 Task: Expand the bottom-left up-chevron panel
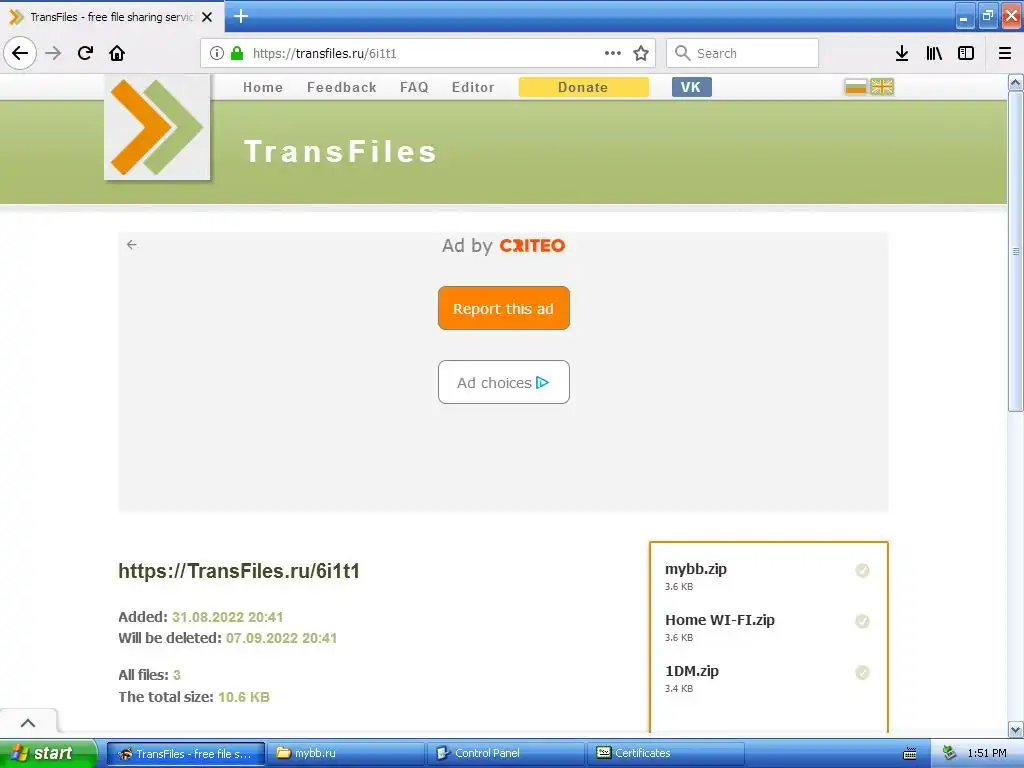click(28, 722)
